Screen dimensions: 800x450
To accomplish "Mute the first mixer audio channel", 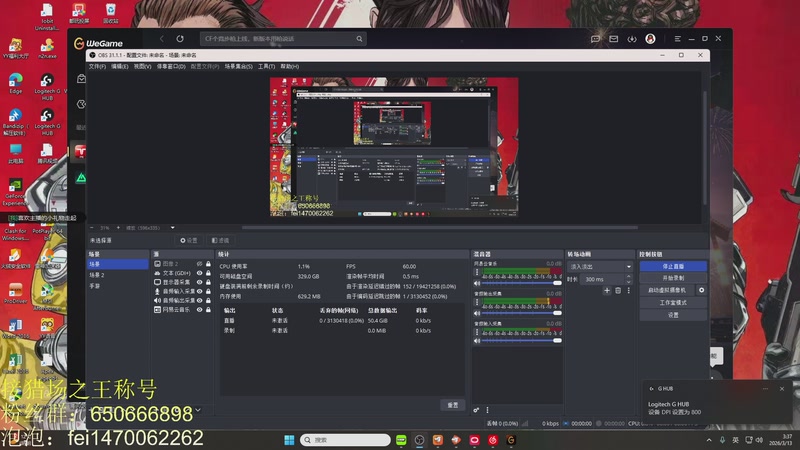I will (x=477, y=283).
